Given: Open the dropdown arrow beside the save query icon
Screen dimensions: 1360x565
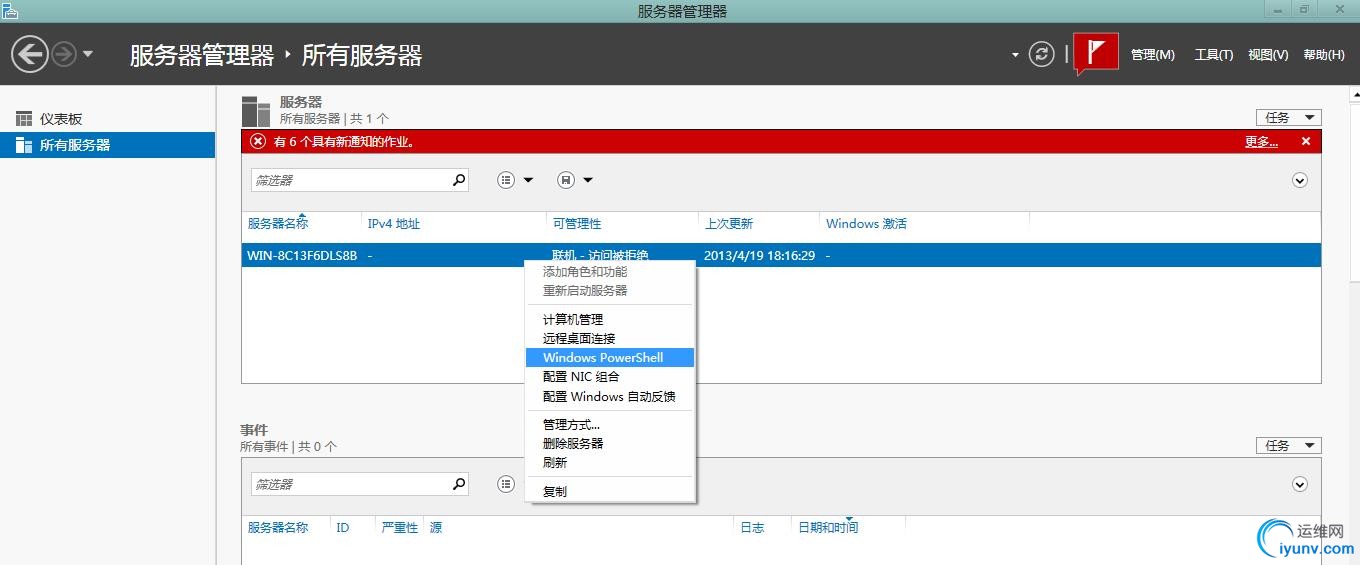Looking at the screenshot, I should click(588, 180).
